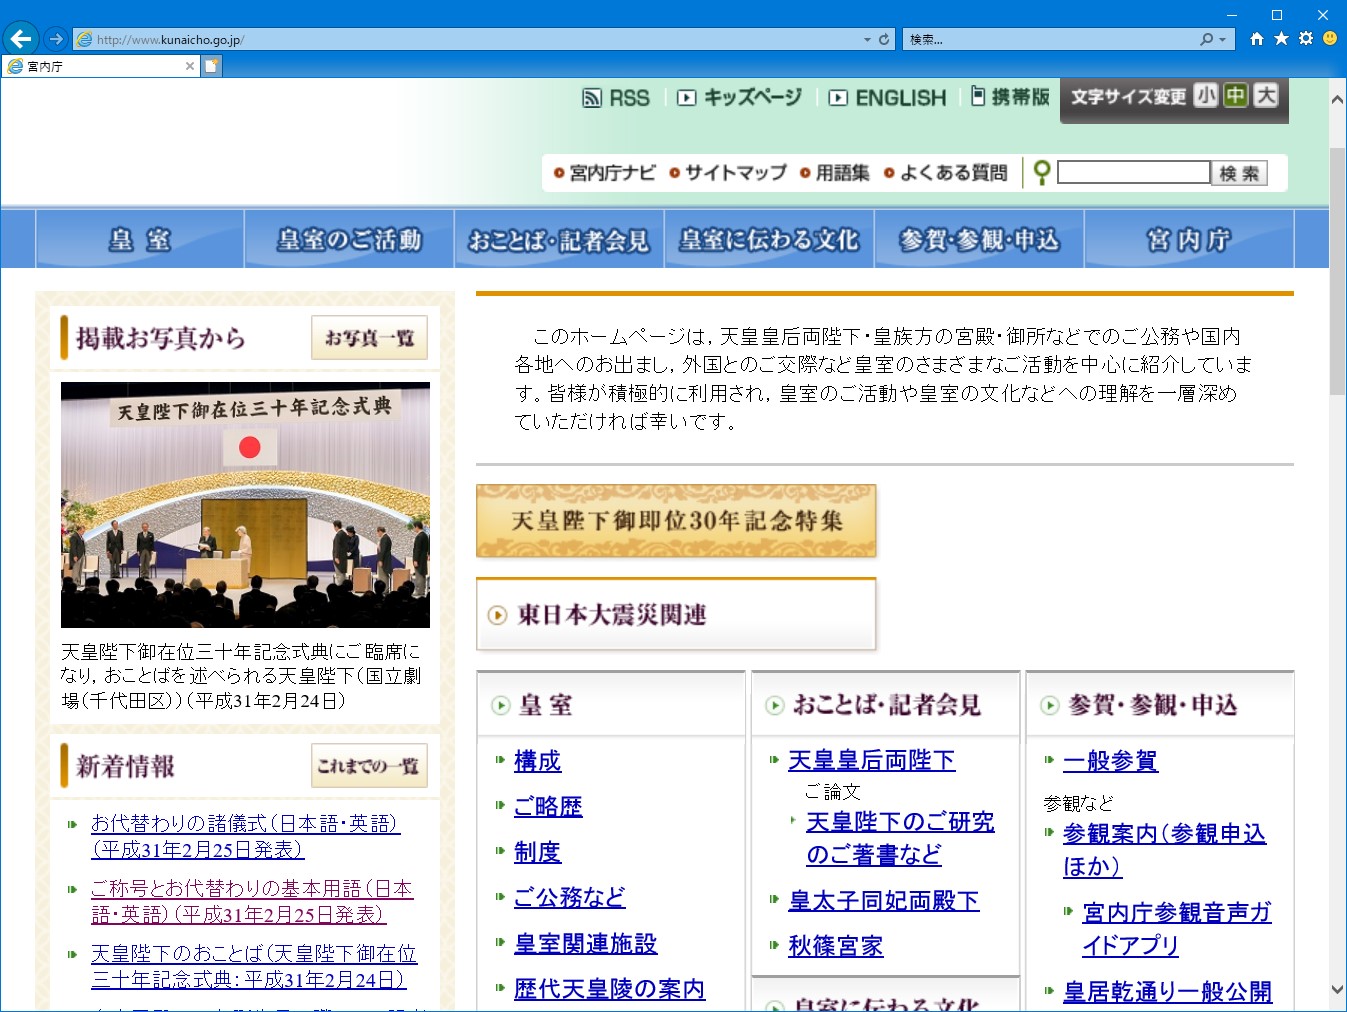
Task: Open the 参観案内(参観申込ほか) link
Action: tap(1164, 850)
